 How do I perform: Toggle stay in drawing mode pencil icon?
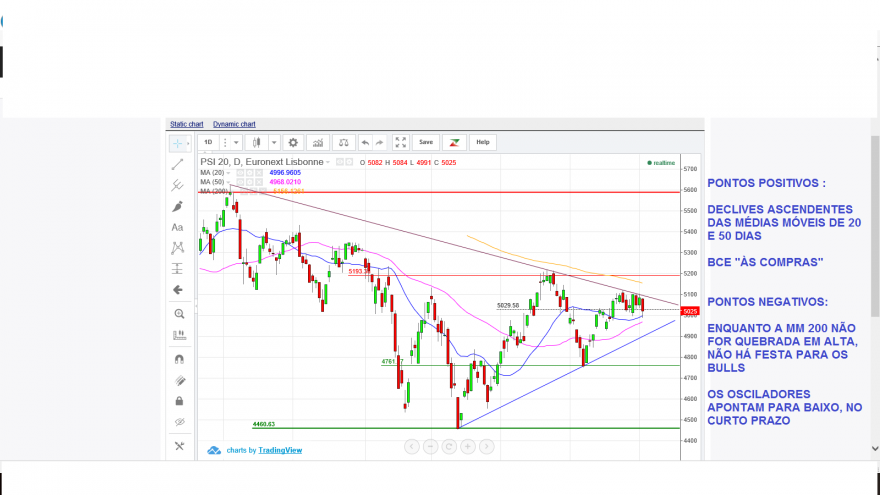180,381
